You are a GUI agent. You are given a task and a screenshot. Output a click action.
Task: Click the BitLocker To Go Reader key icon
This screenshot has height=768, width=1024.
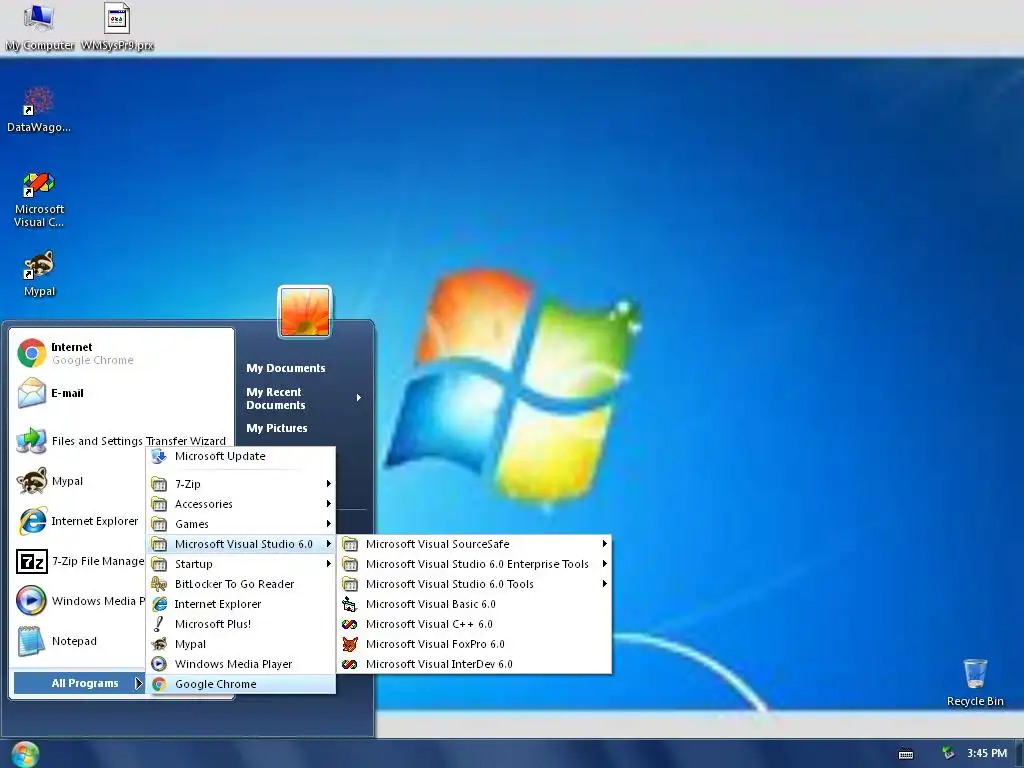[x=159, y=584]
